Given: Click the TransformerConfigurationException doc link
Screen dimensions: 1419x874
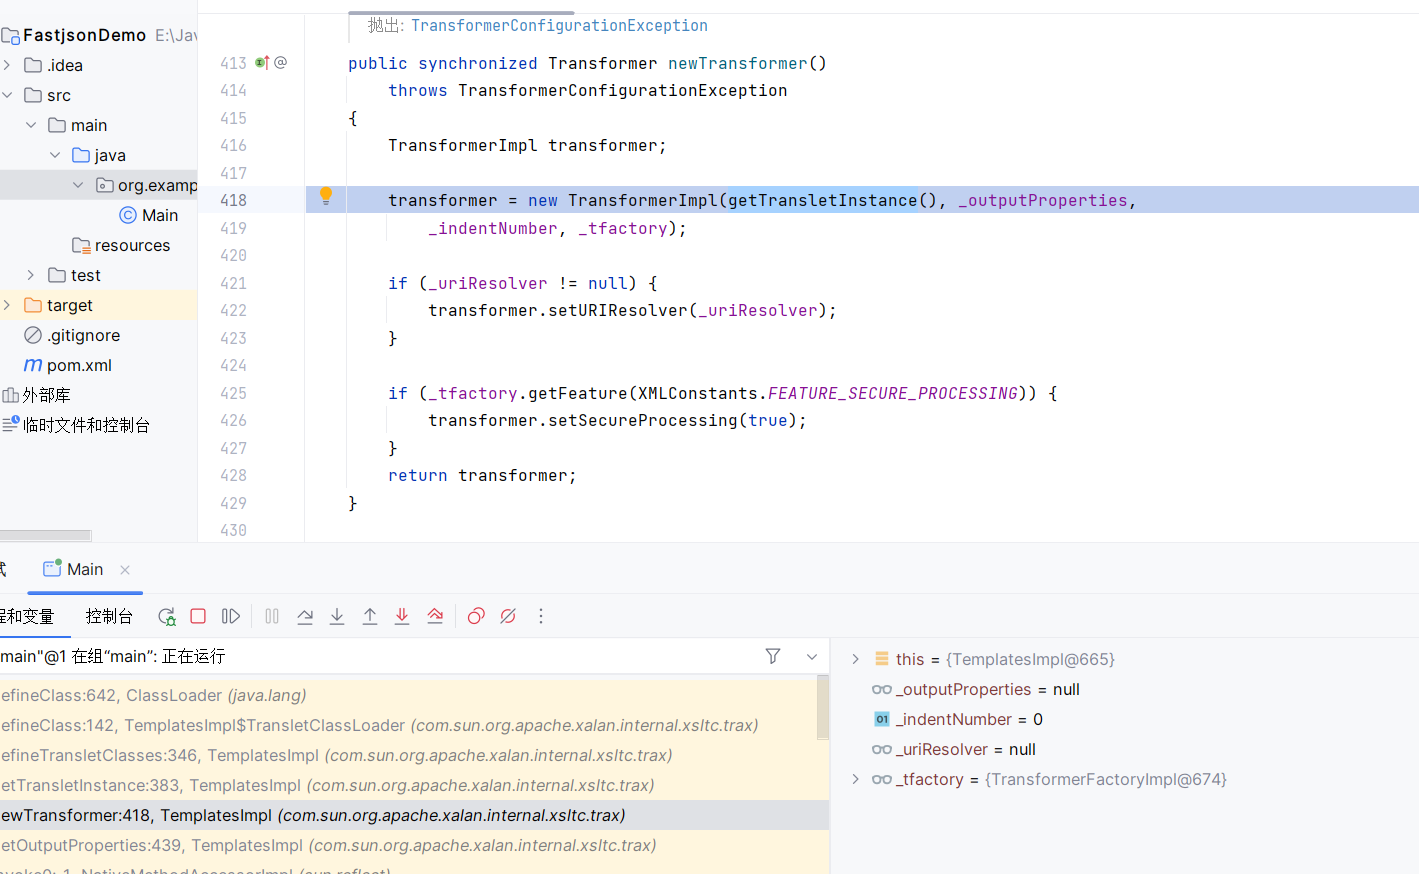Looking at the screenshot, I should point(559,25).
